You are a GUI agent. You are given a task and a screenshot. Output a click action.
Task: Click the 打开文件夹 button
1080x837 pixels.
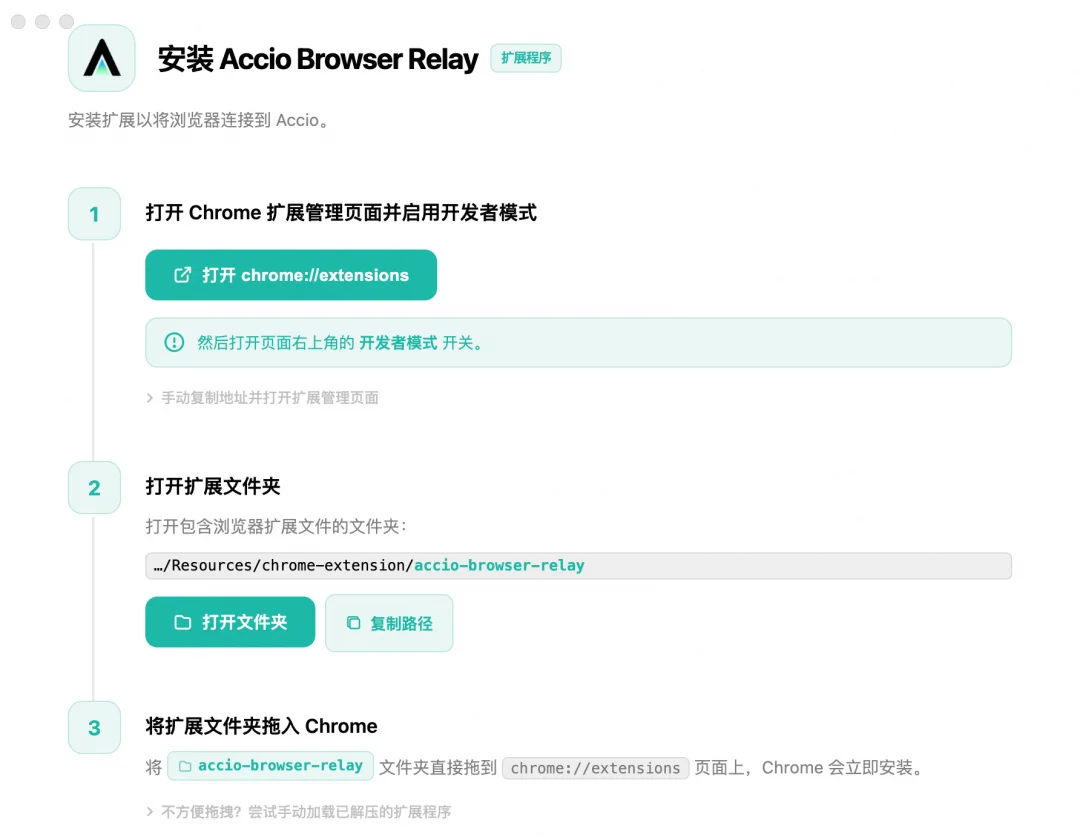coord(230,622)
